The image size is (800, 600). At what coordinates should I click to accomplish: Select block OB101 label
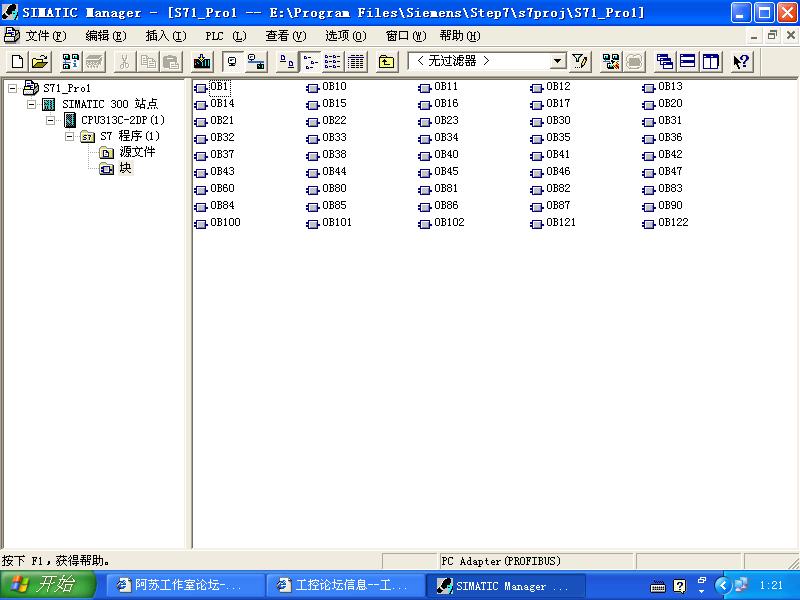point(337,222)
